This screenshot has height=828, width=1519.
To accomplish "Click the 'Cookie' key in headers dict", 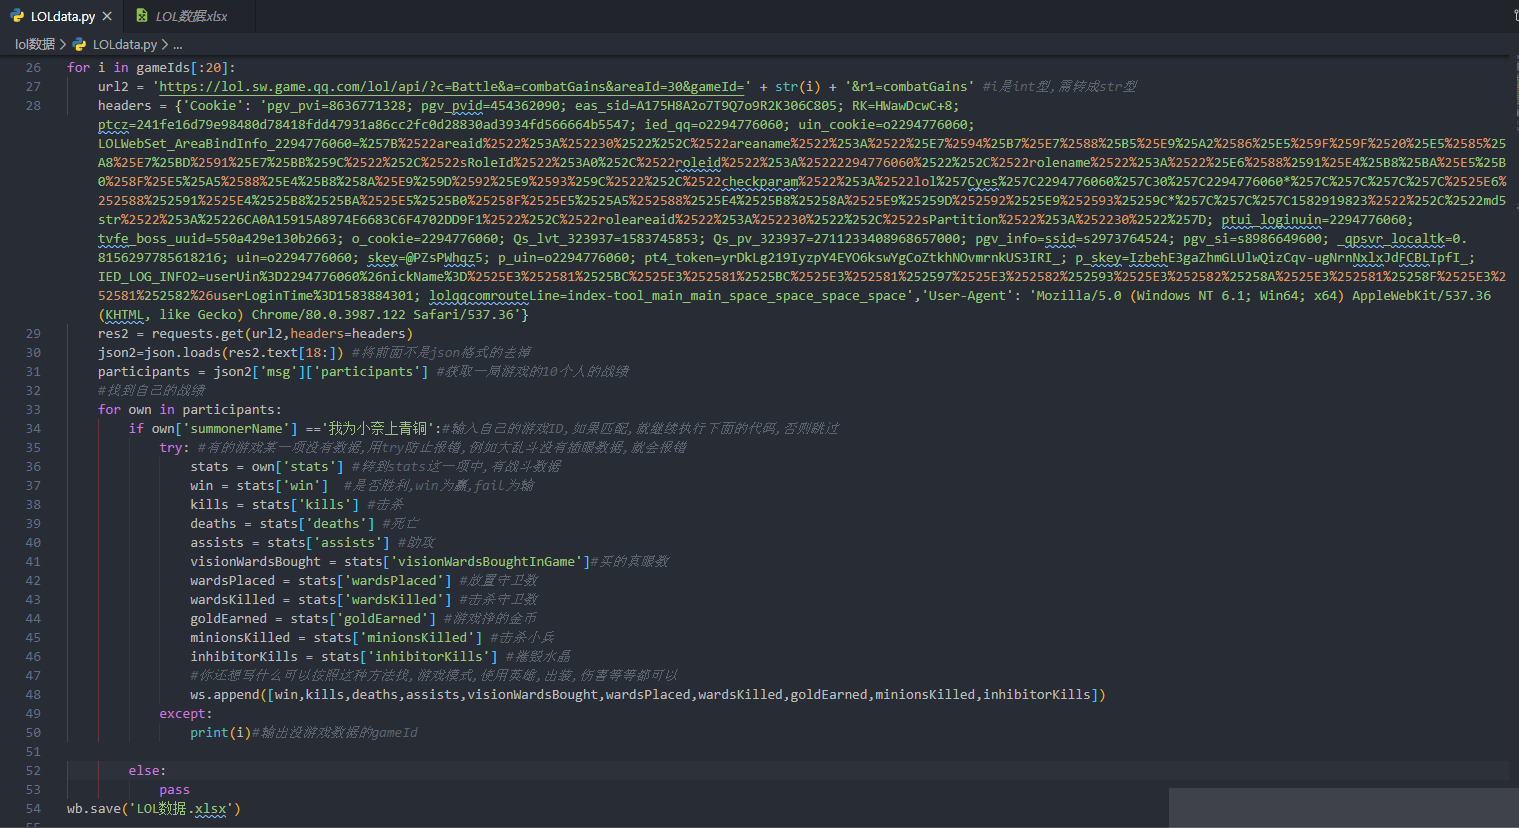I will pyautogui.click(x=213, y=105).
